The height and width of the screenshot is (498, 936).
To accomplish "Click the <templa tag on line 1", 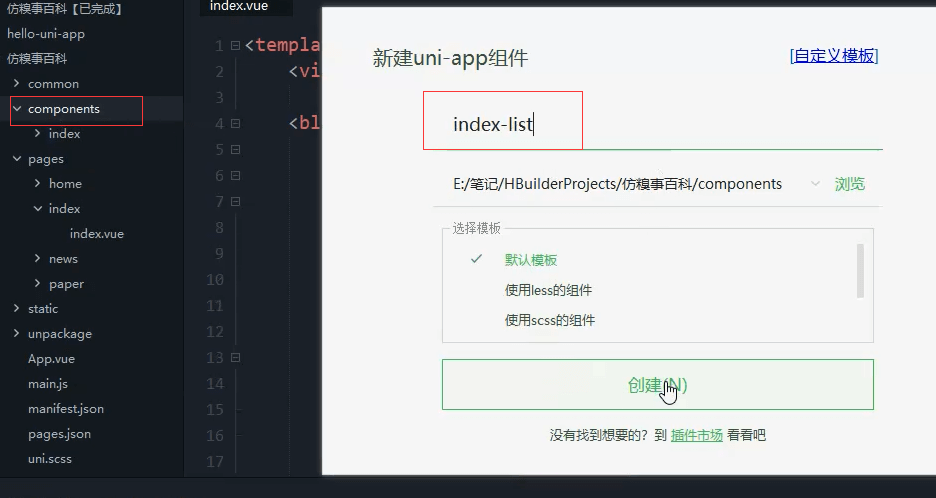I will point(283,45).
